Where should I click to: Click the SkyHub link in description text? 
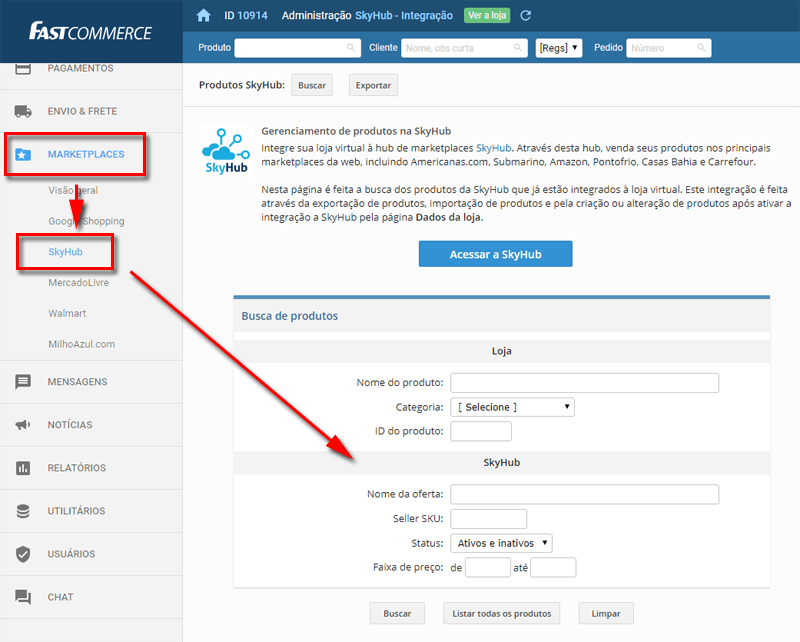pos(493,148)
